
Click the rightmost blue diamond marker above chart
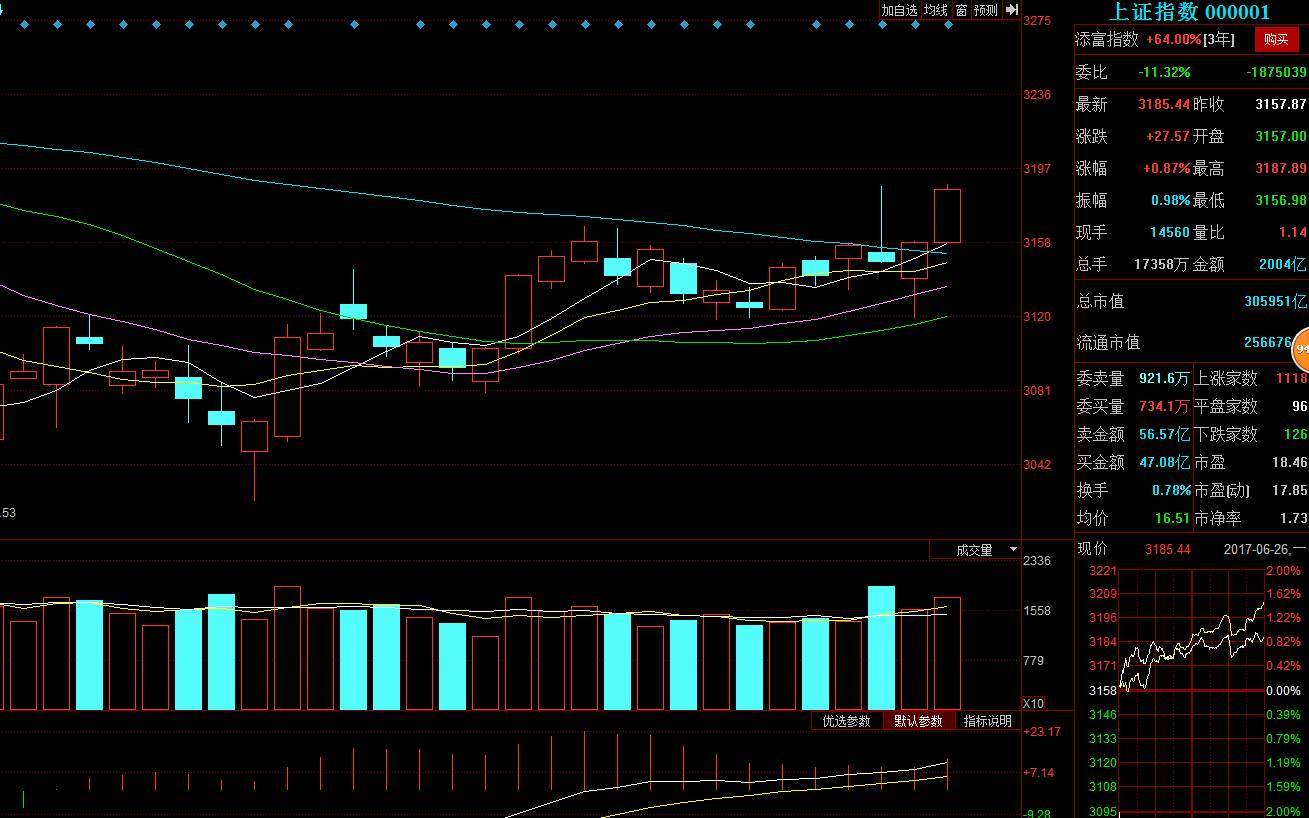click(948, 24)
